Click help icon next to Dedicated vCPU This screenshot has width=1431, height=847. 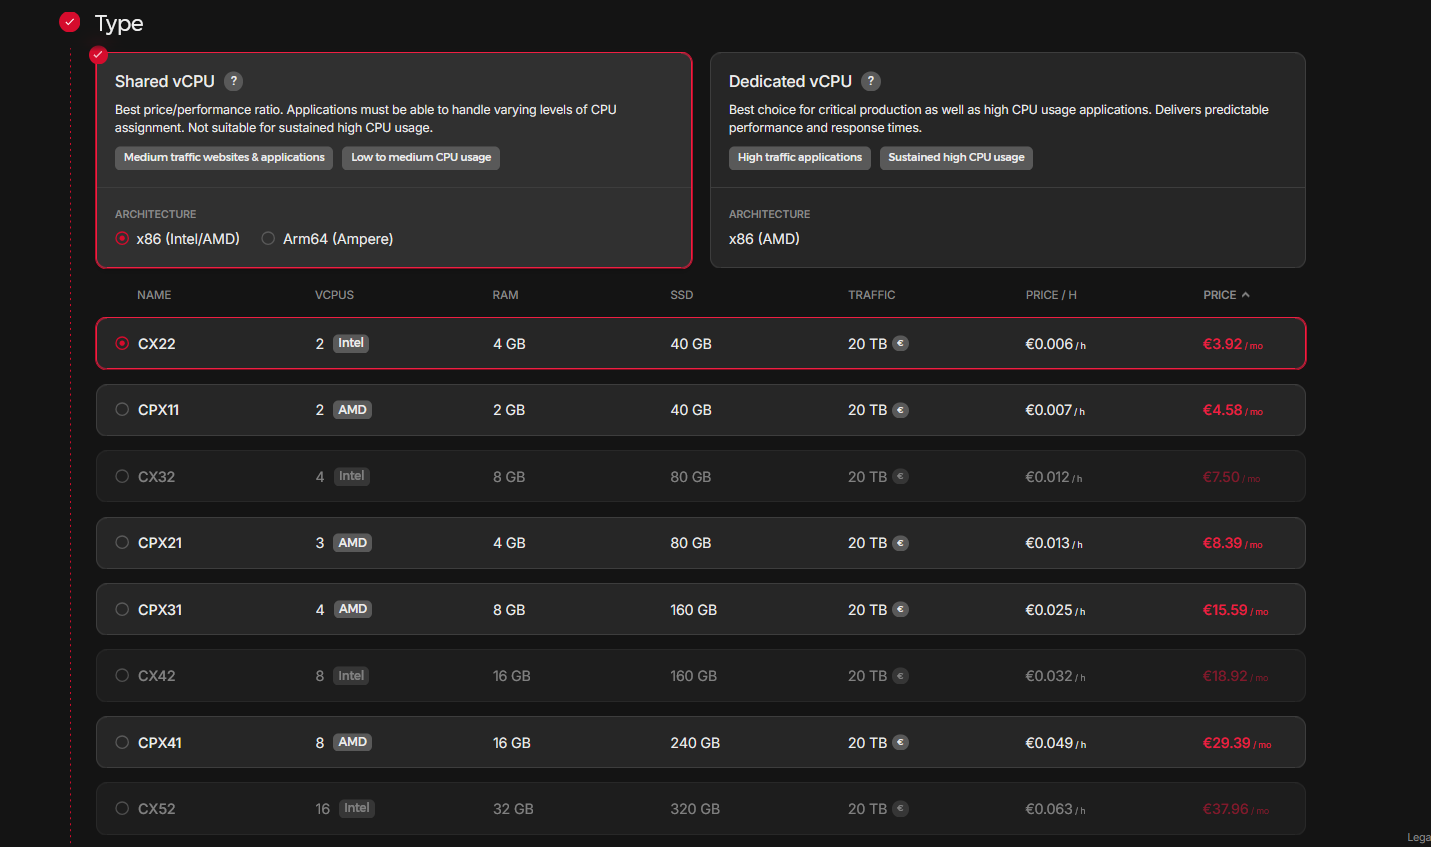pos(871,81)
